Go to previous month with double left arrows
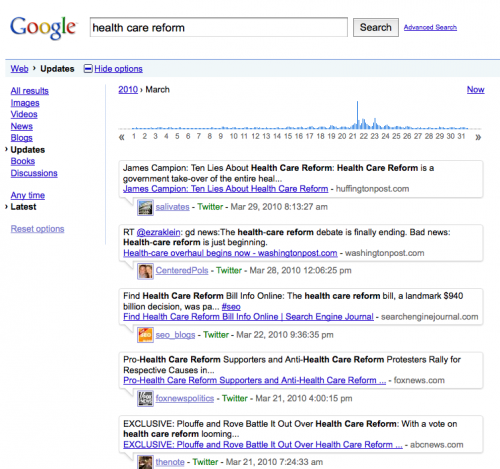 click(122, 137)
